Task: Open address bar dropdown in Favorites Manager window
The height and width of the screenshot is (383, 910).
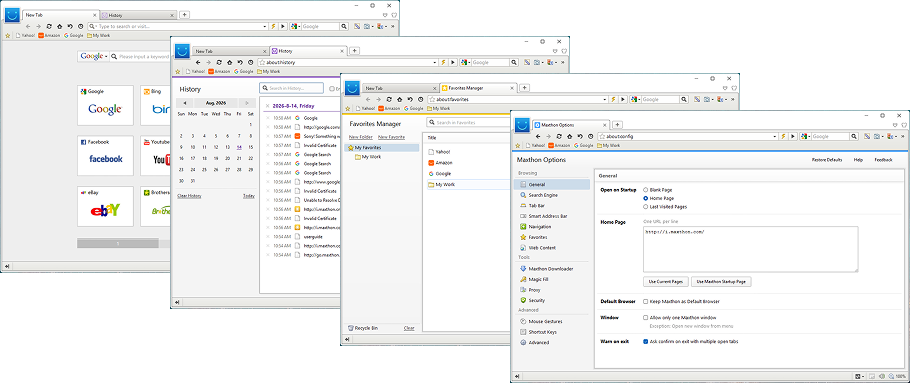Action: tap(605, 99)
